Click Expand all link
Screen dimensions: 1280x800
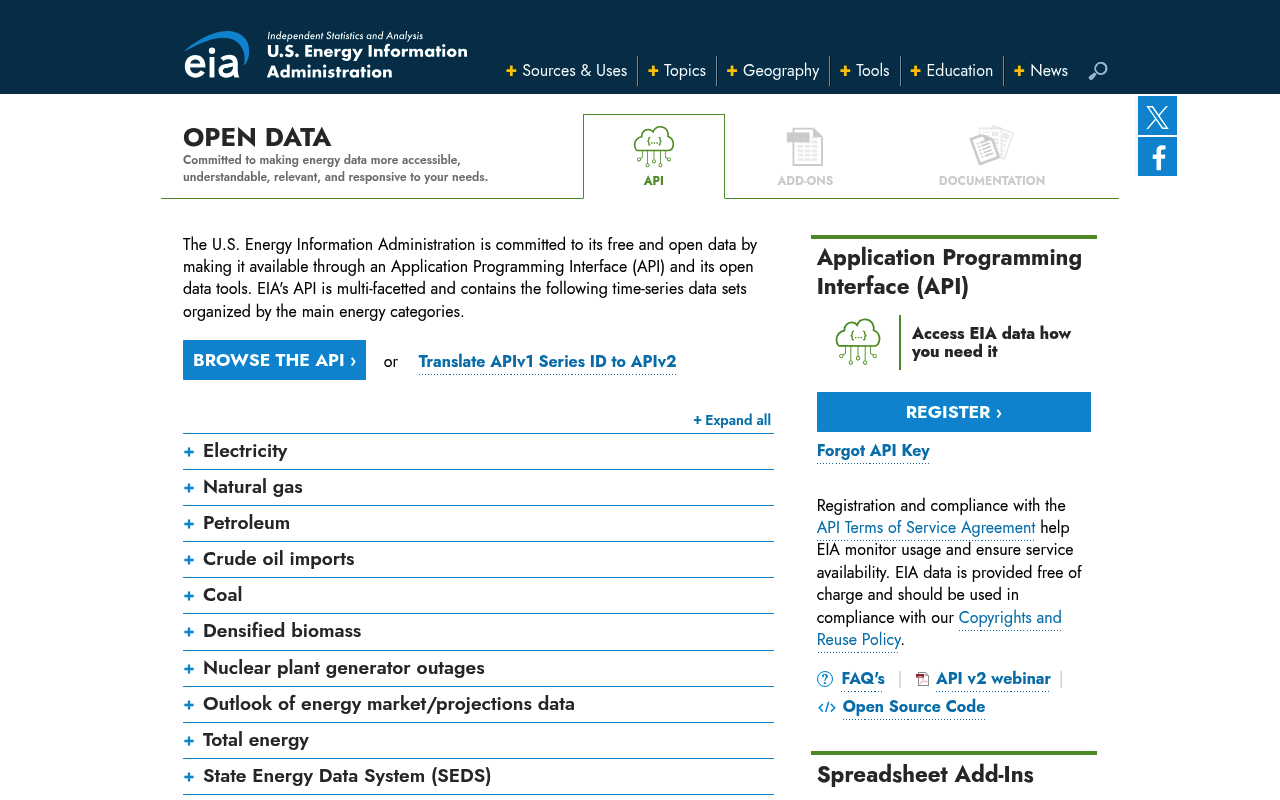click(732, 420)
